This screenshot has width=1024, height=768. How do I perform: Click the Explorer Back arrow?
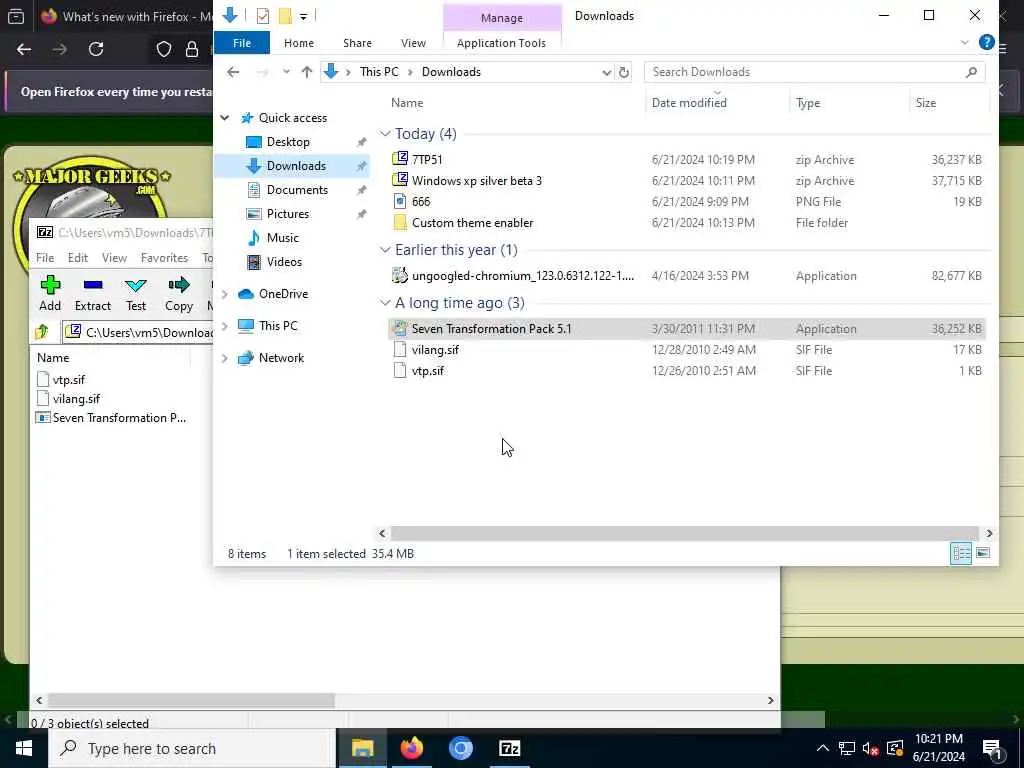pos(233,72)
